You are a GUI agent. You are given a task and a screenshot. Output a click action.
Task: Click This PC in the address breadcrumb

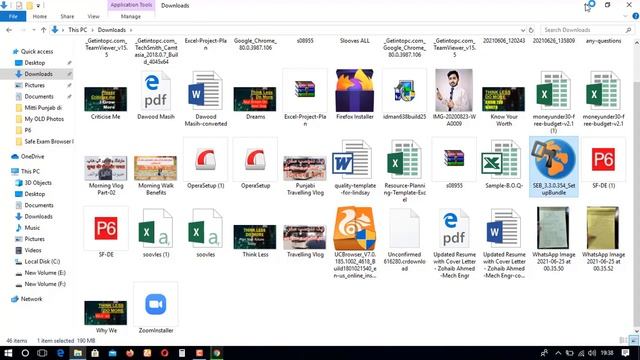tap(78, 30)
